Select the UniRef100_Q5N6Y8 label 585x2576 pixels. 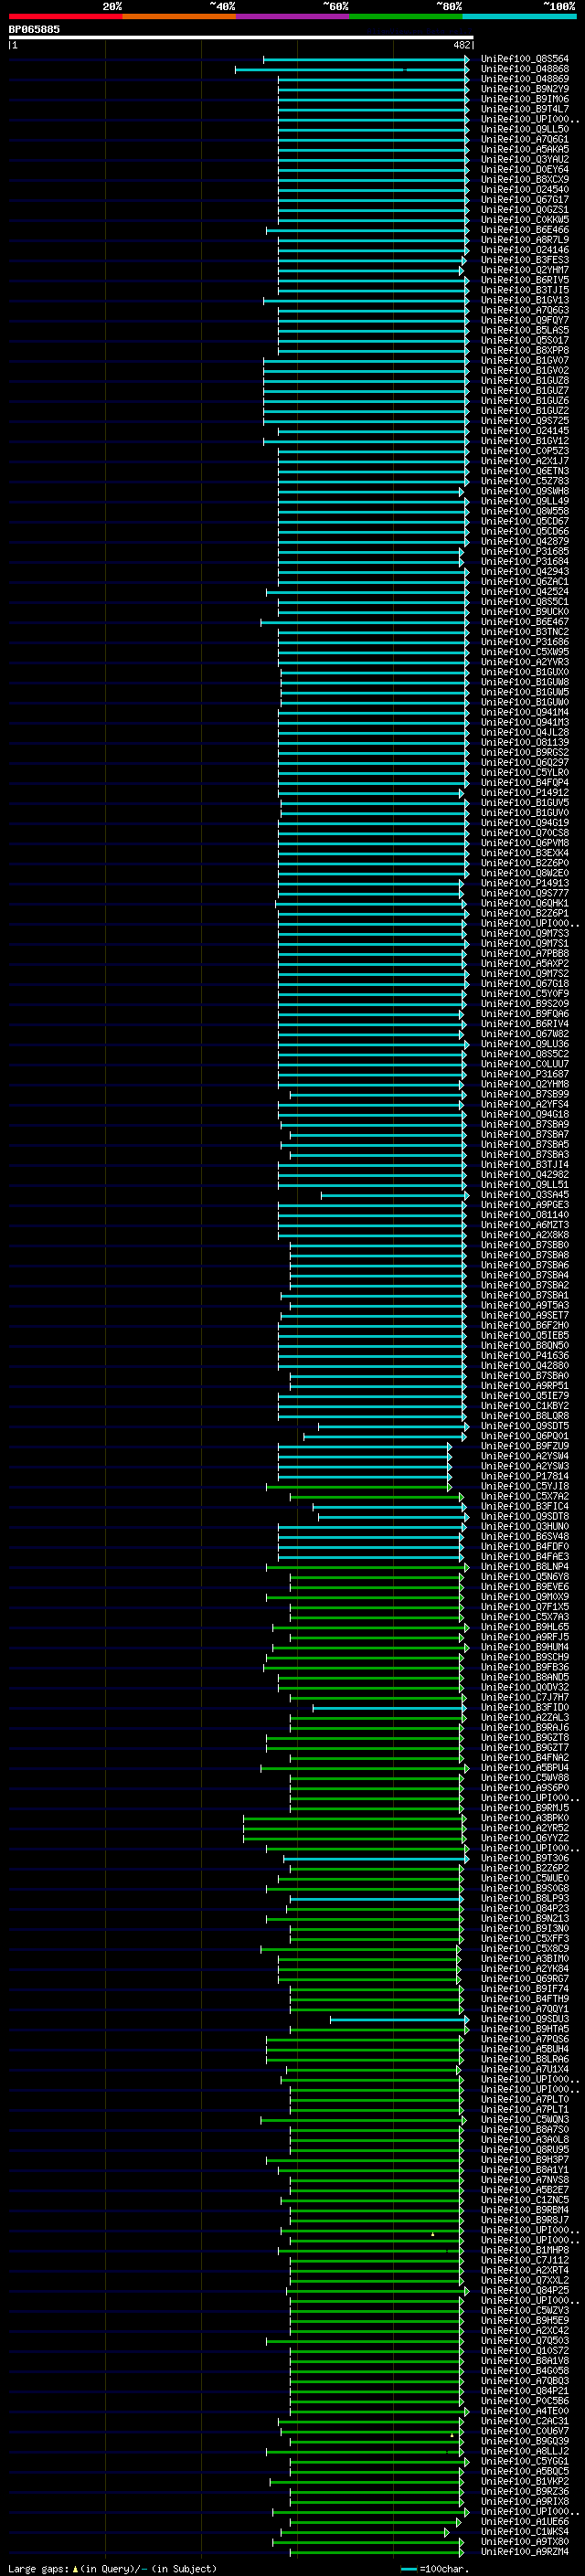[524, 1577]
